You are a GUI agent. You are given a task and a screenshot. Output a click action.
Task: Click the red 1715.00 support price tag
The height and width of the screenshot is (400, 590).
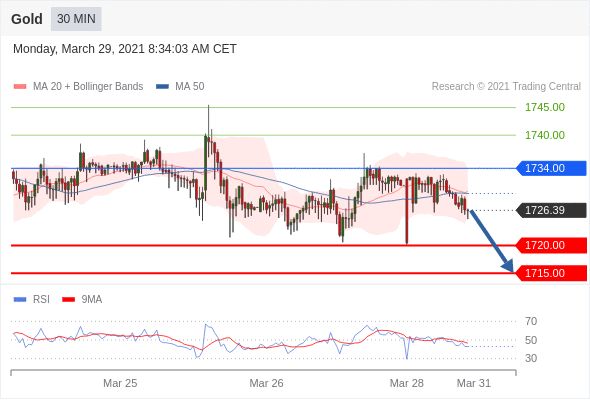click(x=551, y=273)
